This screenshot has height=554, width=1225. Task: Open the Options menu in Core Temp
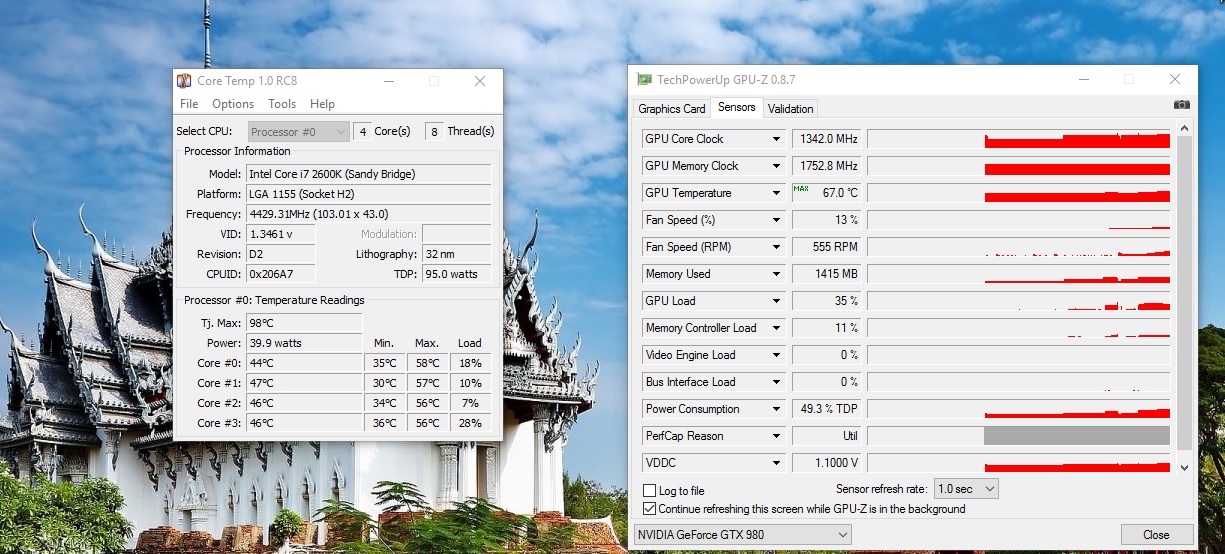(x=233, y=104)
